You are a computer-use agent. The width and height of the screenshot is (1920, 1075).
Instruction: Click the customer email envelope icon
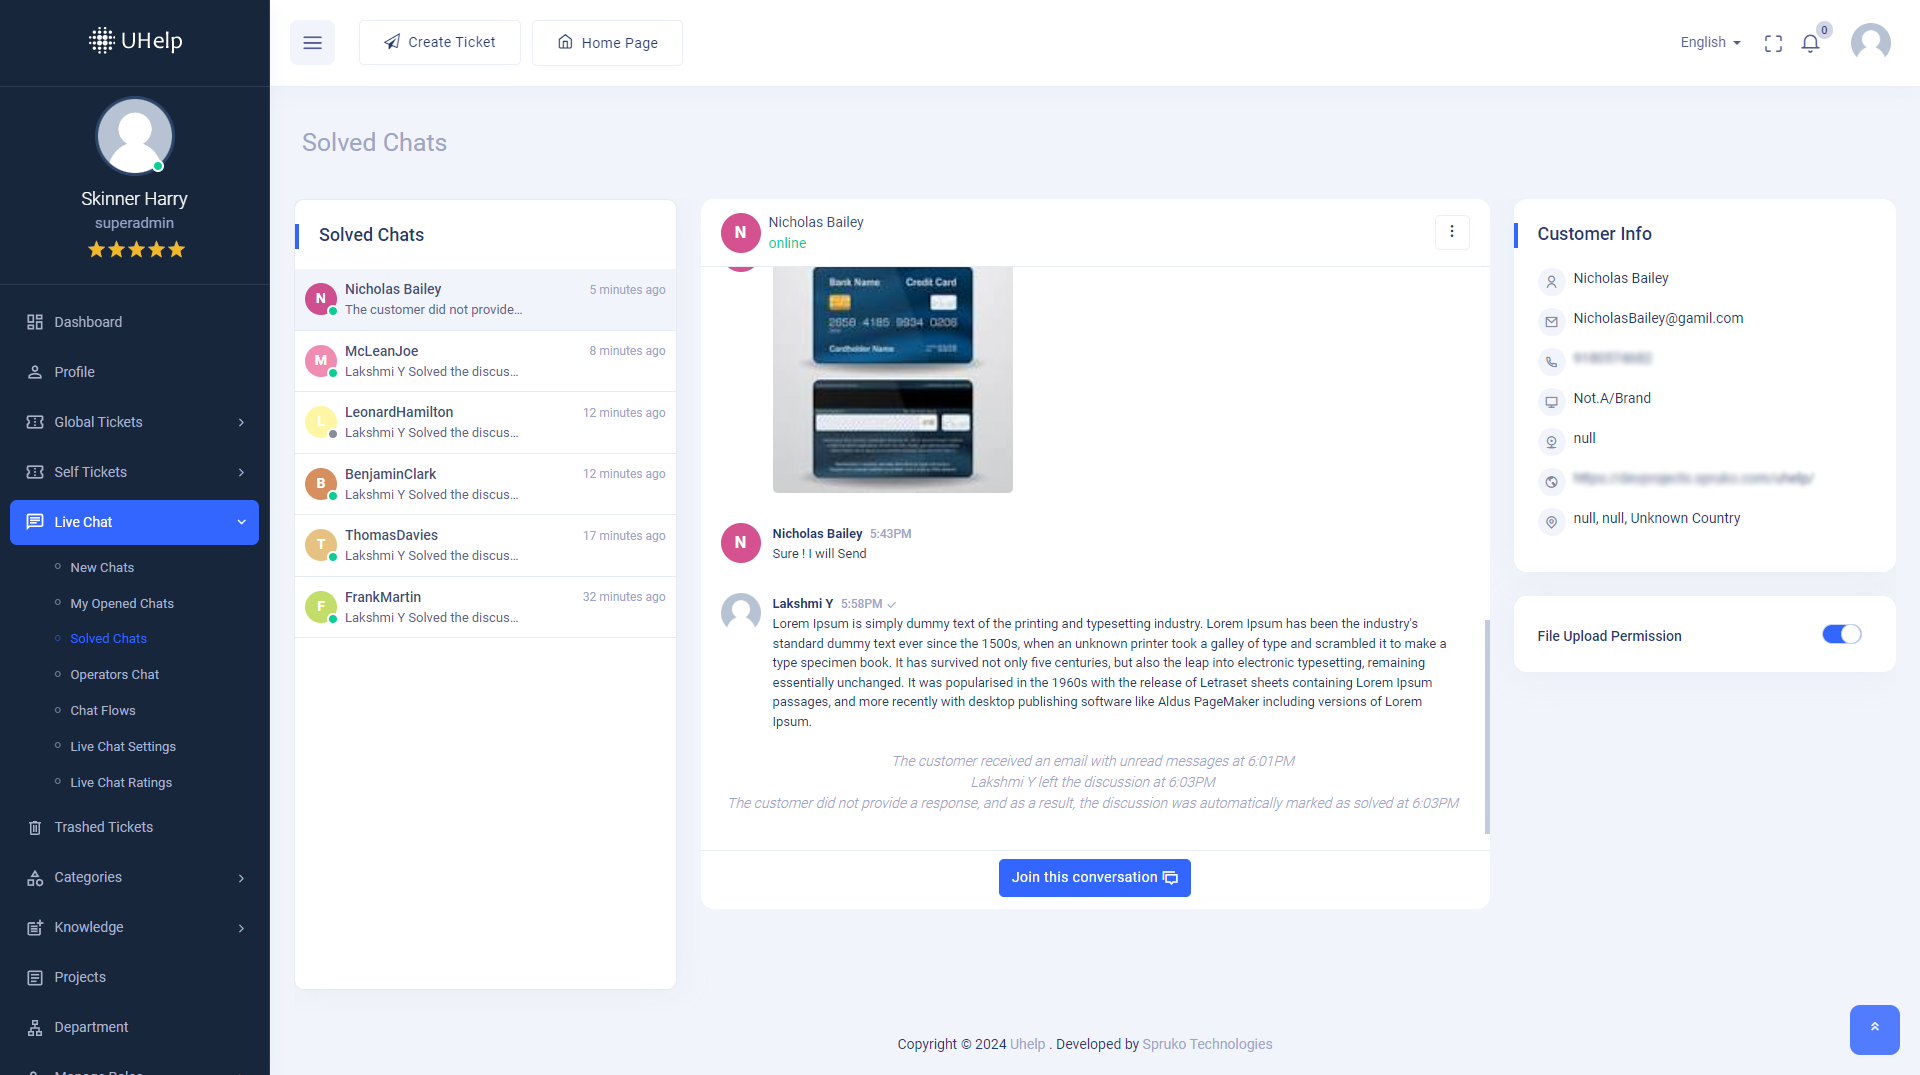[x=1551, y=322]
